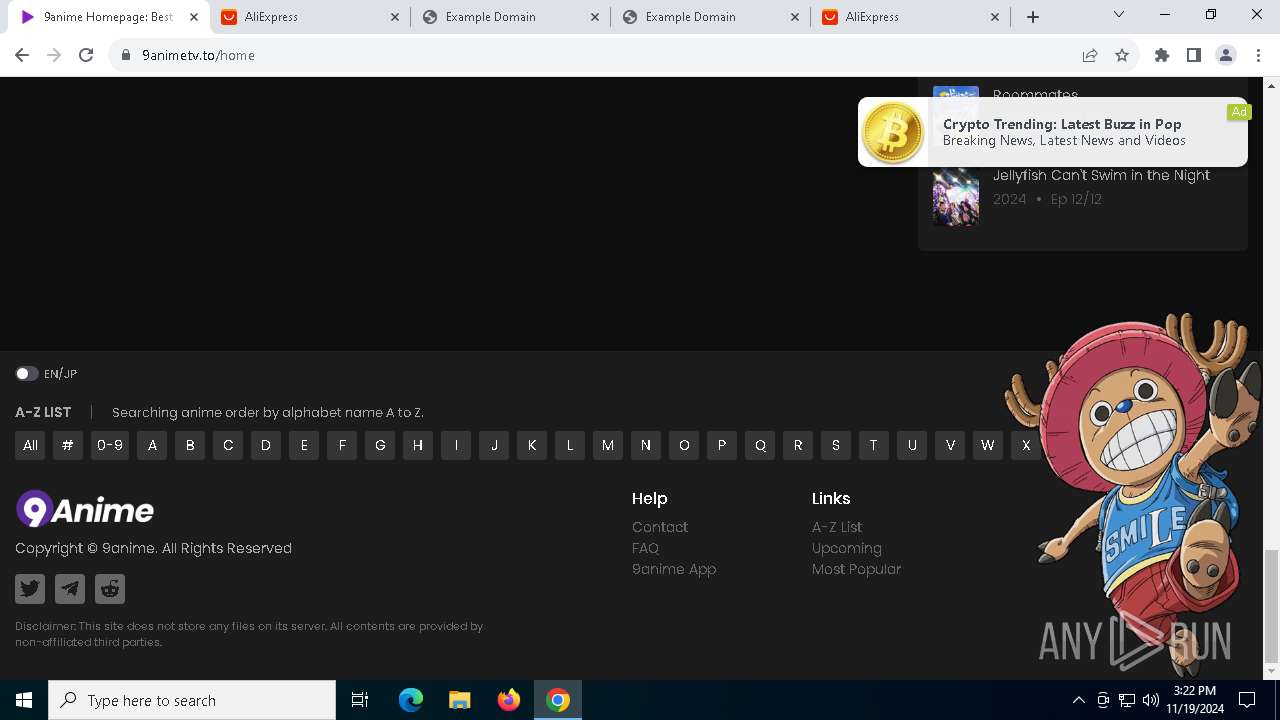The image size is (1280, 720).
Task: Open new tab with plus button
Action: pyautogui.click(x=1033, y=17)
